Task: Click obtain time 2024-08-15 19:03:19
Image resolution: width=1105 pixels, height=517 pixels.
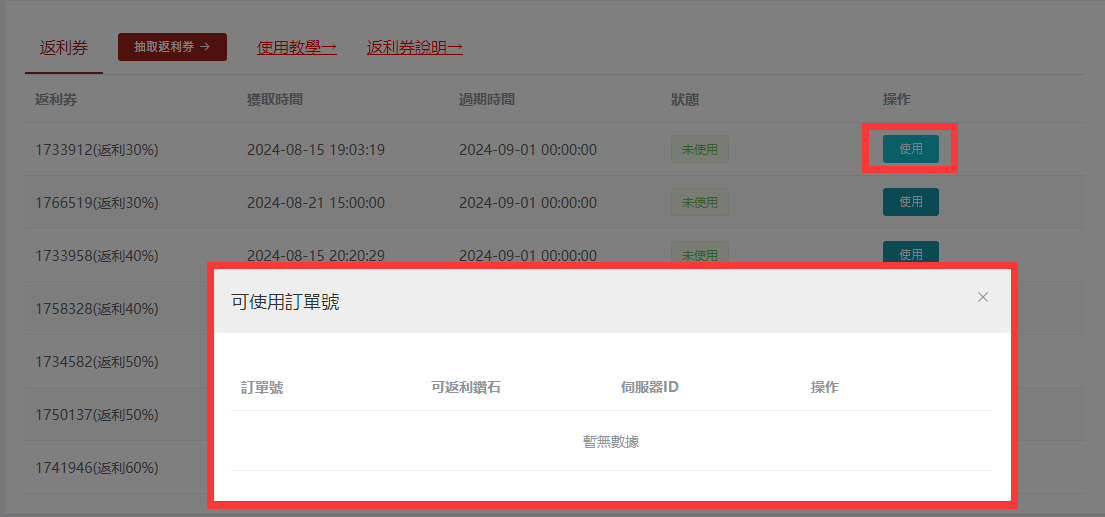Action: click(x=316, y=150)
